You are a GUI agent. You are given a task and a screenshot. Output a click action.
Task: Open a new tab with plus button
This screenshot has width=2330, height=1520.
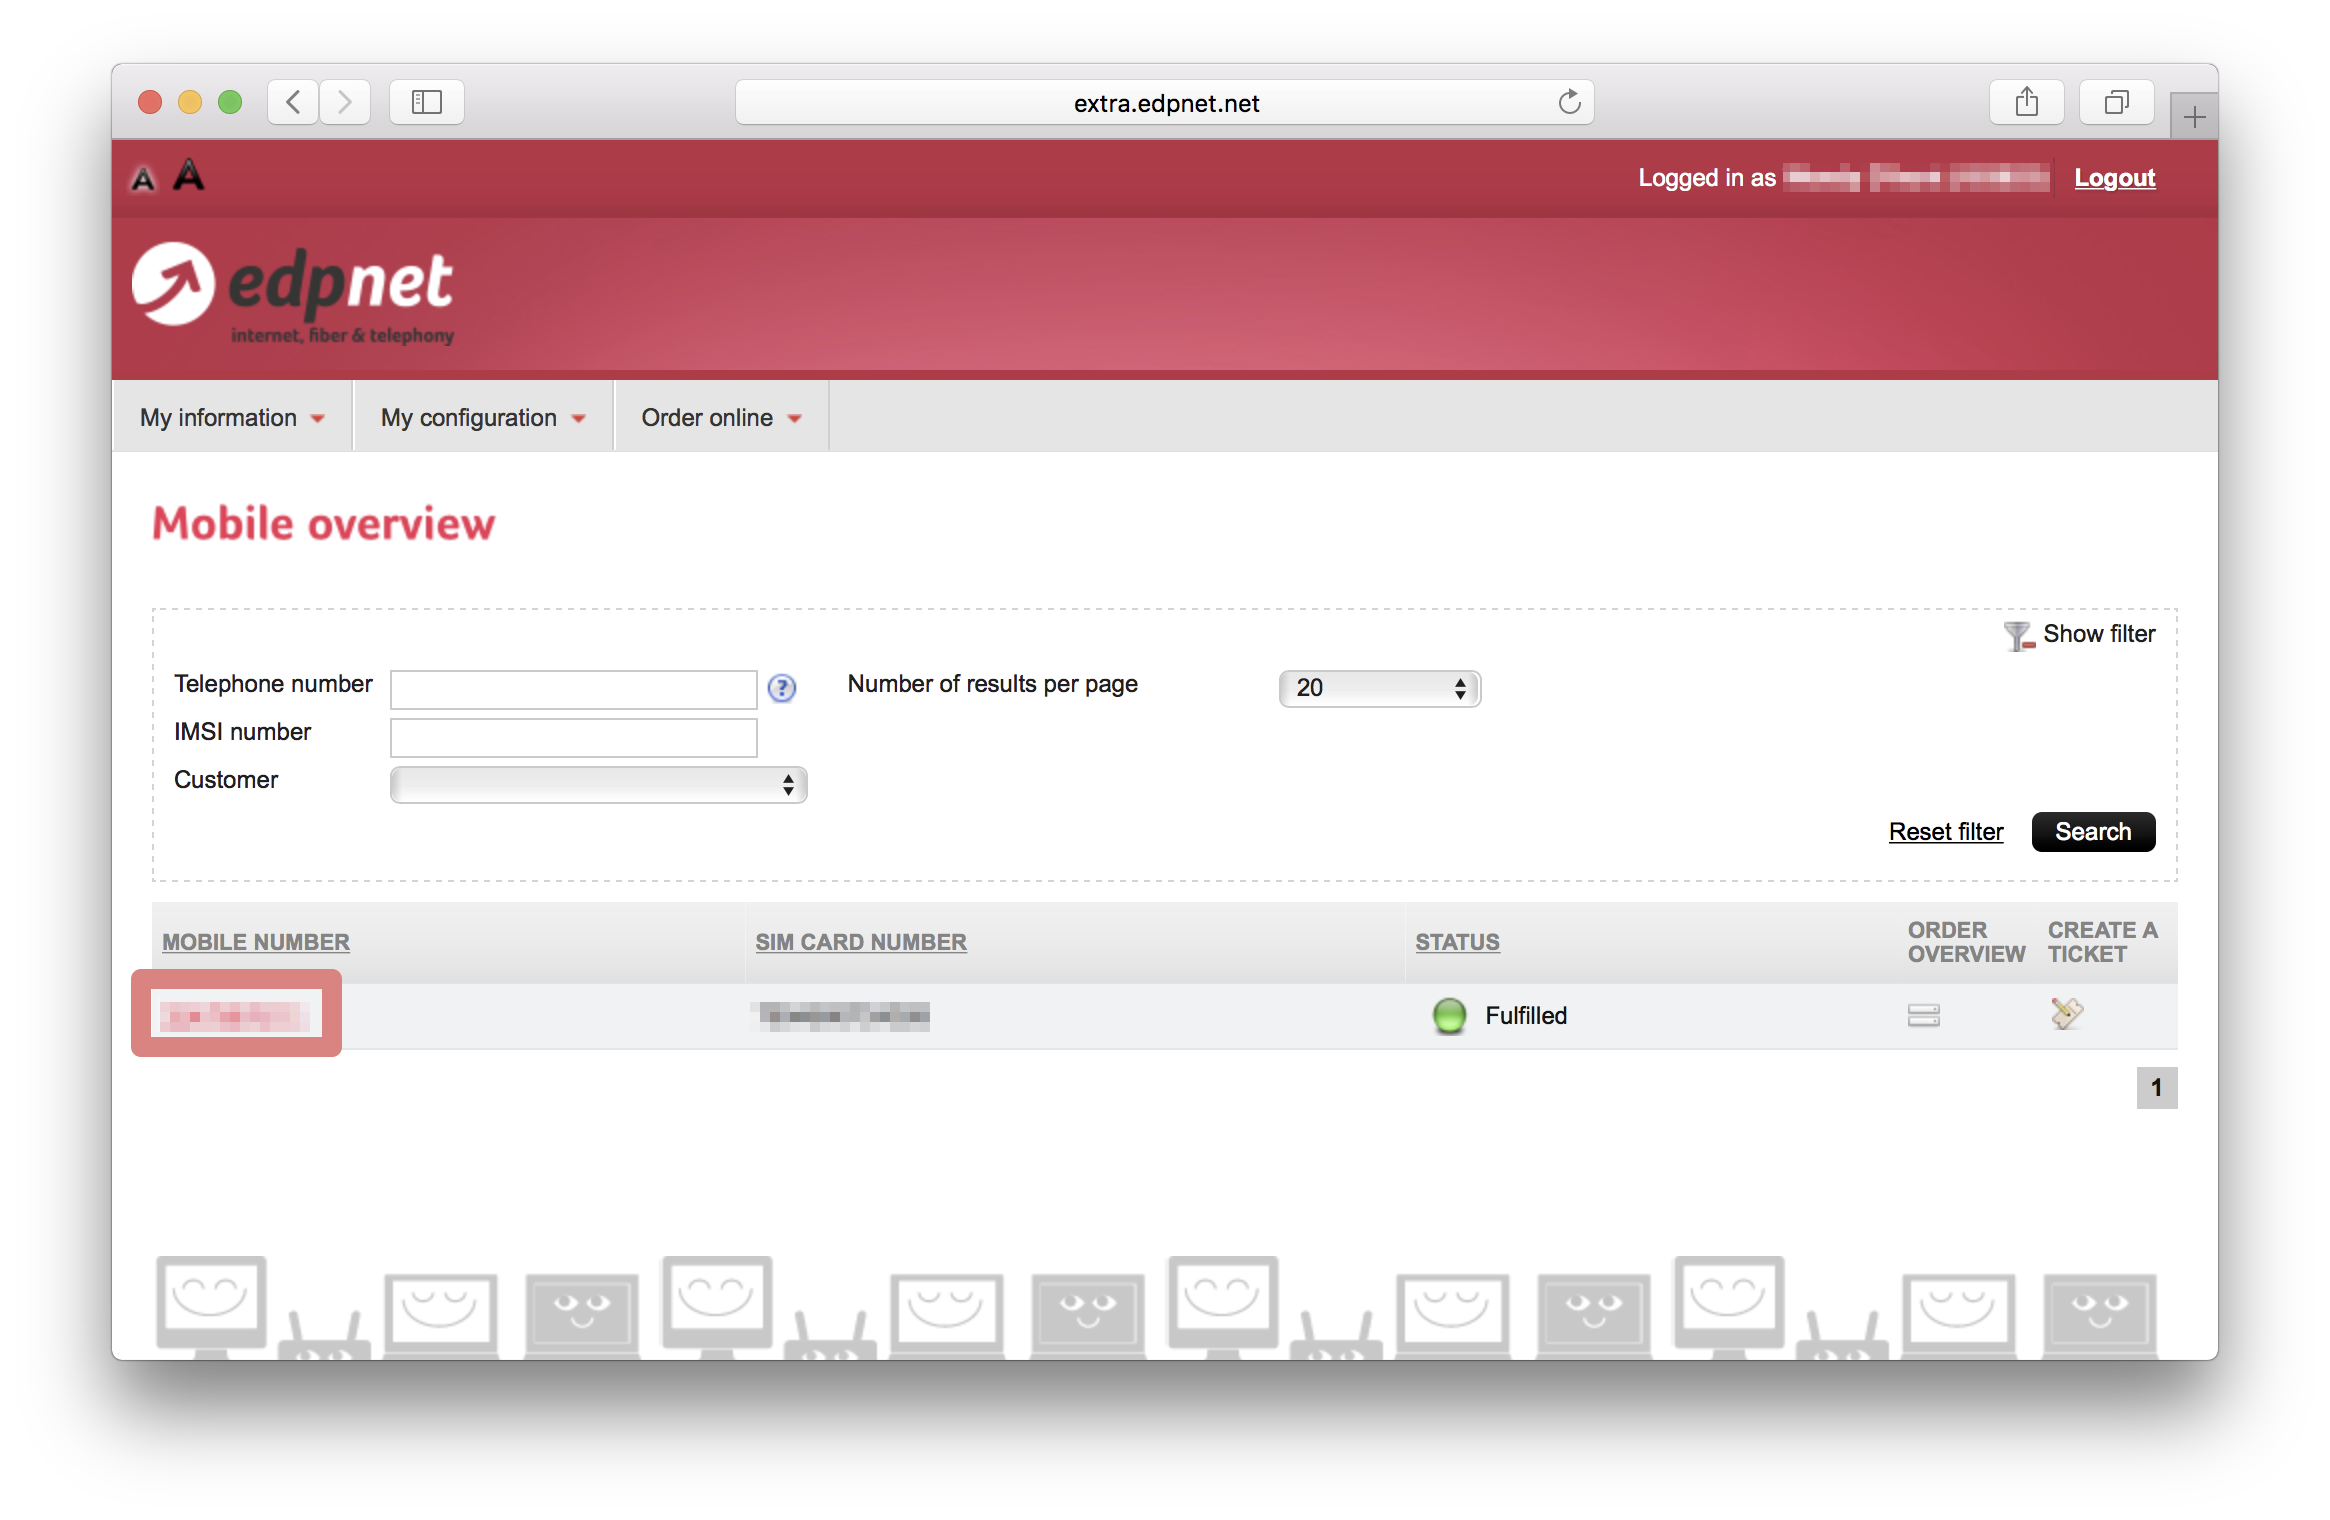click(x=2195, y=117)
